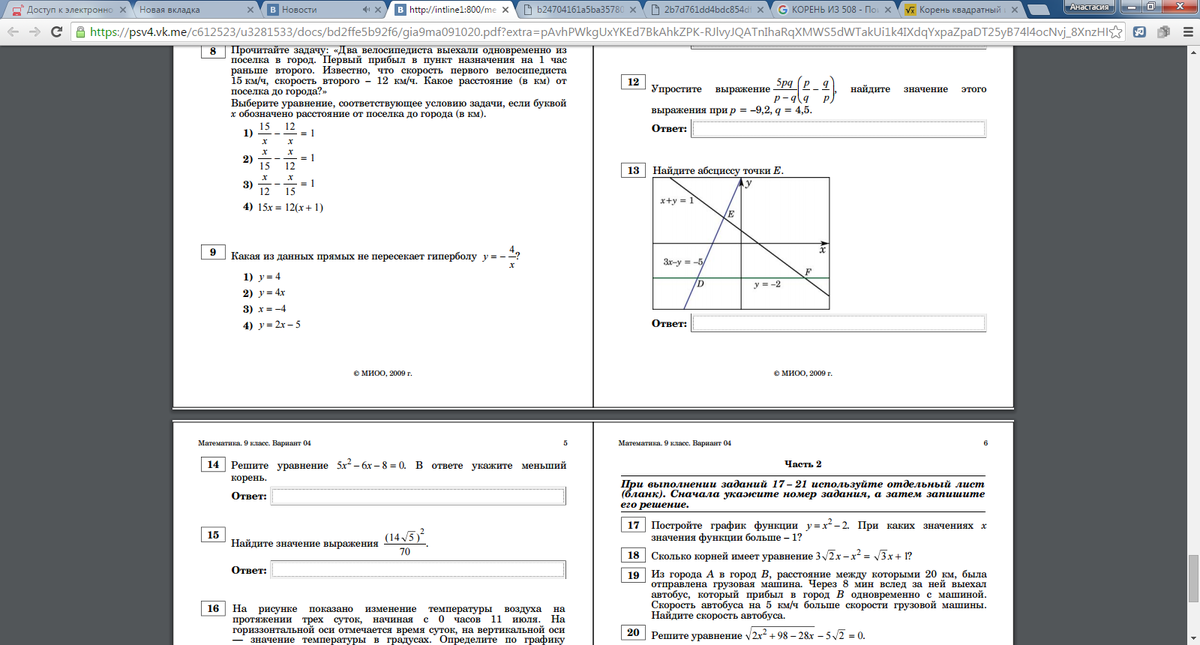The height and width of the screenshot is (645, 1200).
Task: Click the green padlock security icon
Action: point(82,31)
